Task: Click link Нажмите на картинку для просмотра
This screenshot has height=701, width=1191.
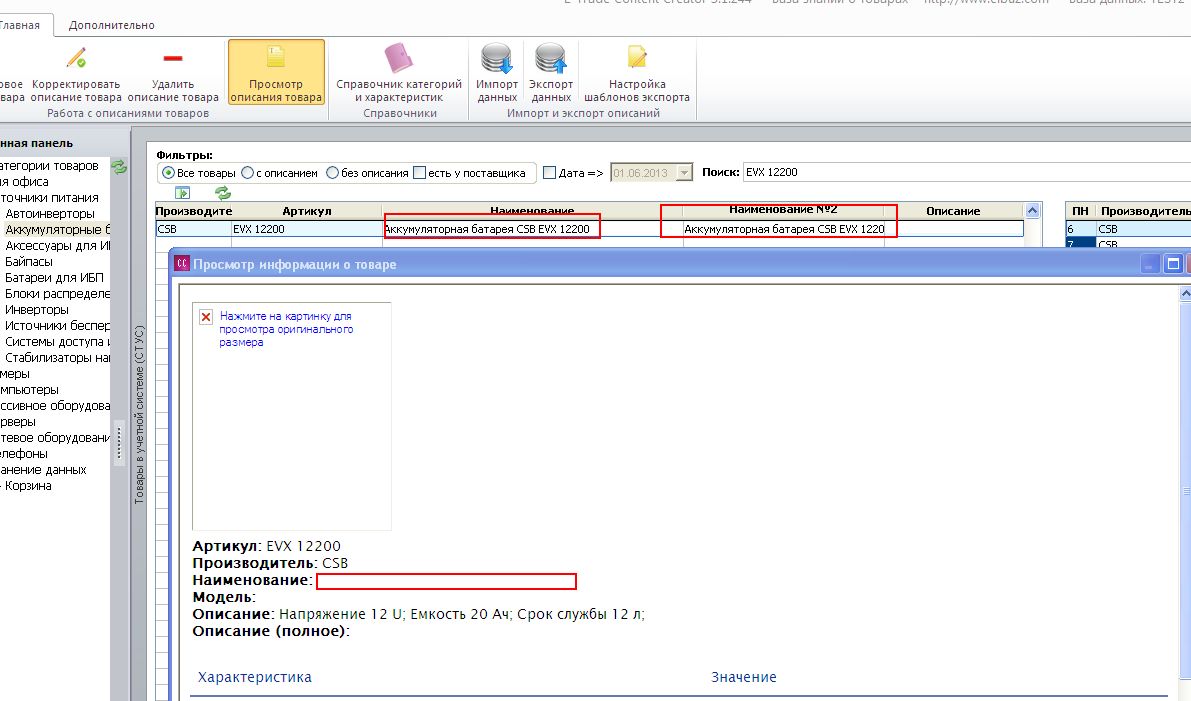Action: coord(286,329)
